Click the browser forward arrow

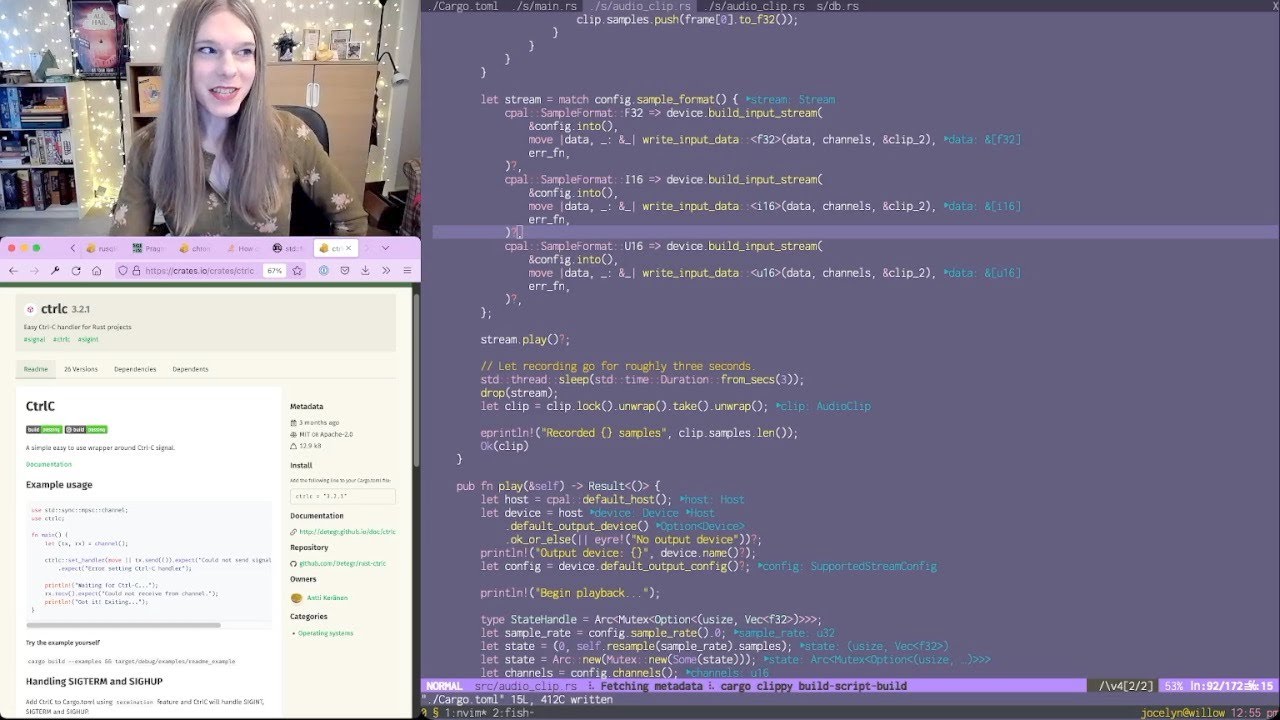pos(33,270)
